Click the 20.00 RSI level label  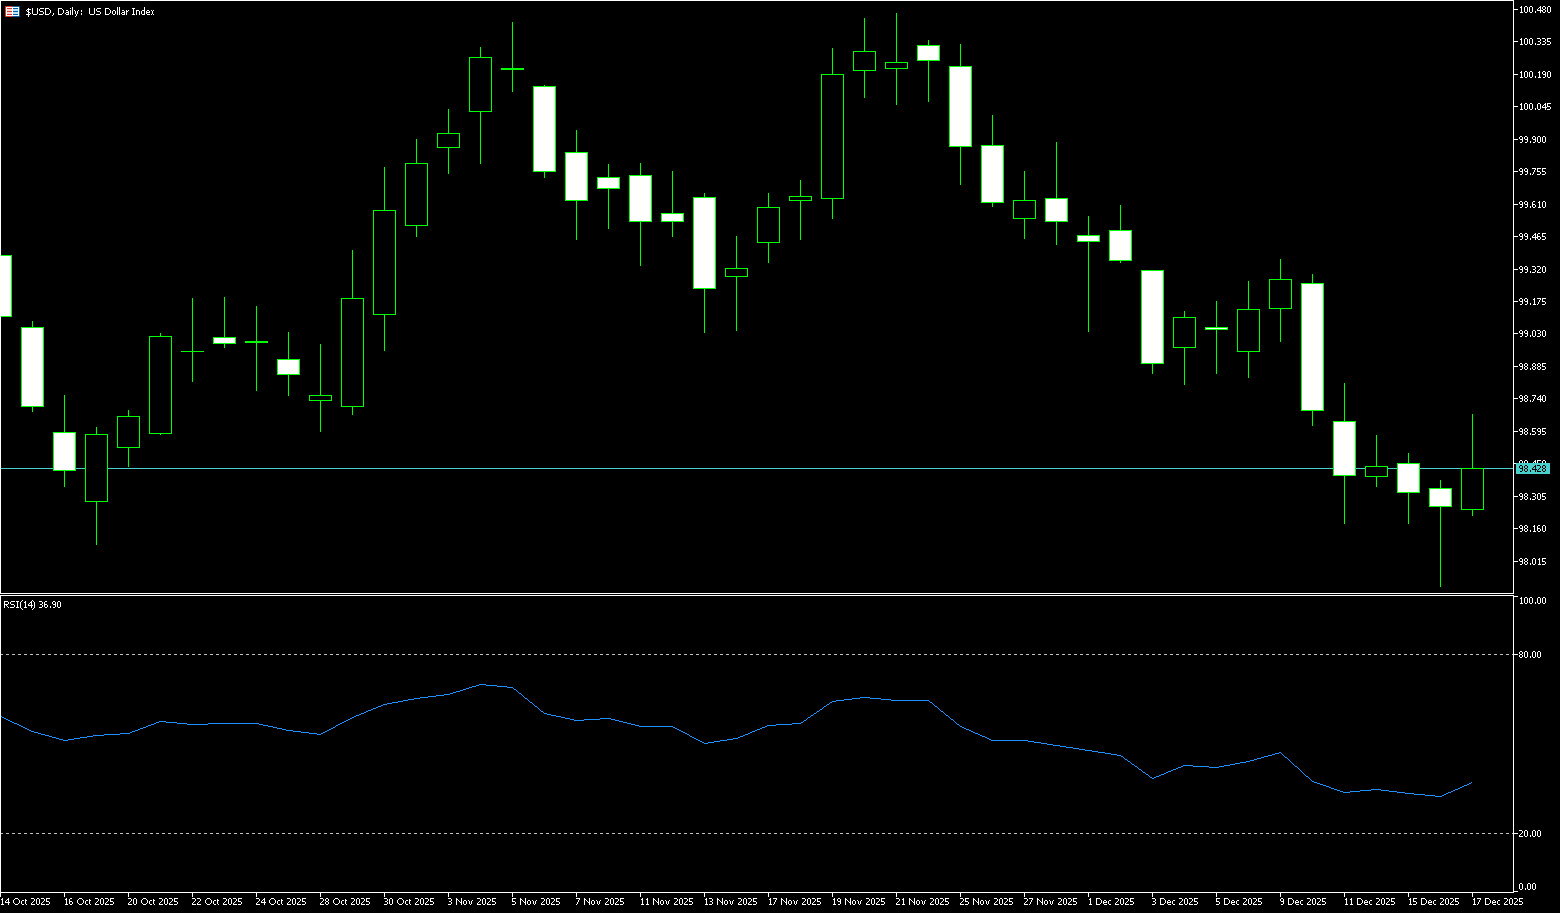1529,834
